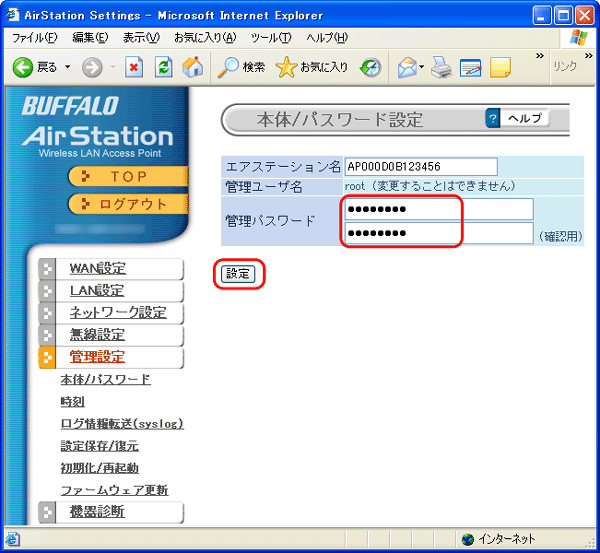Open the ヘルプ help button
The height and width of the screenshot is (553, 600).
[x=517, y=119]
